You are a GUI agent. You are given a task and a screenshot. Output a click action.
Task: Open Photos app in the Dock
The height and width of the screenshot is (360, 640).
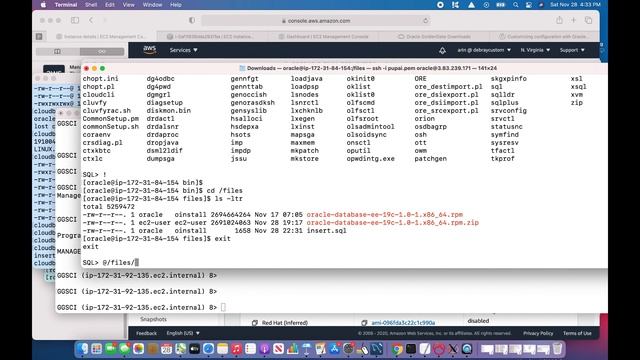[x=138, y=349]
